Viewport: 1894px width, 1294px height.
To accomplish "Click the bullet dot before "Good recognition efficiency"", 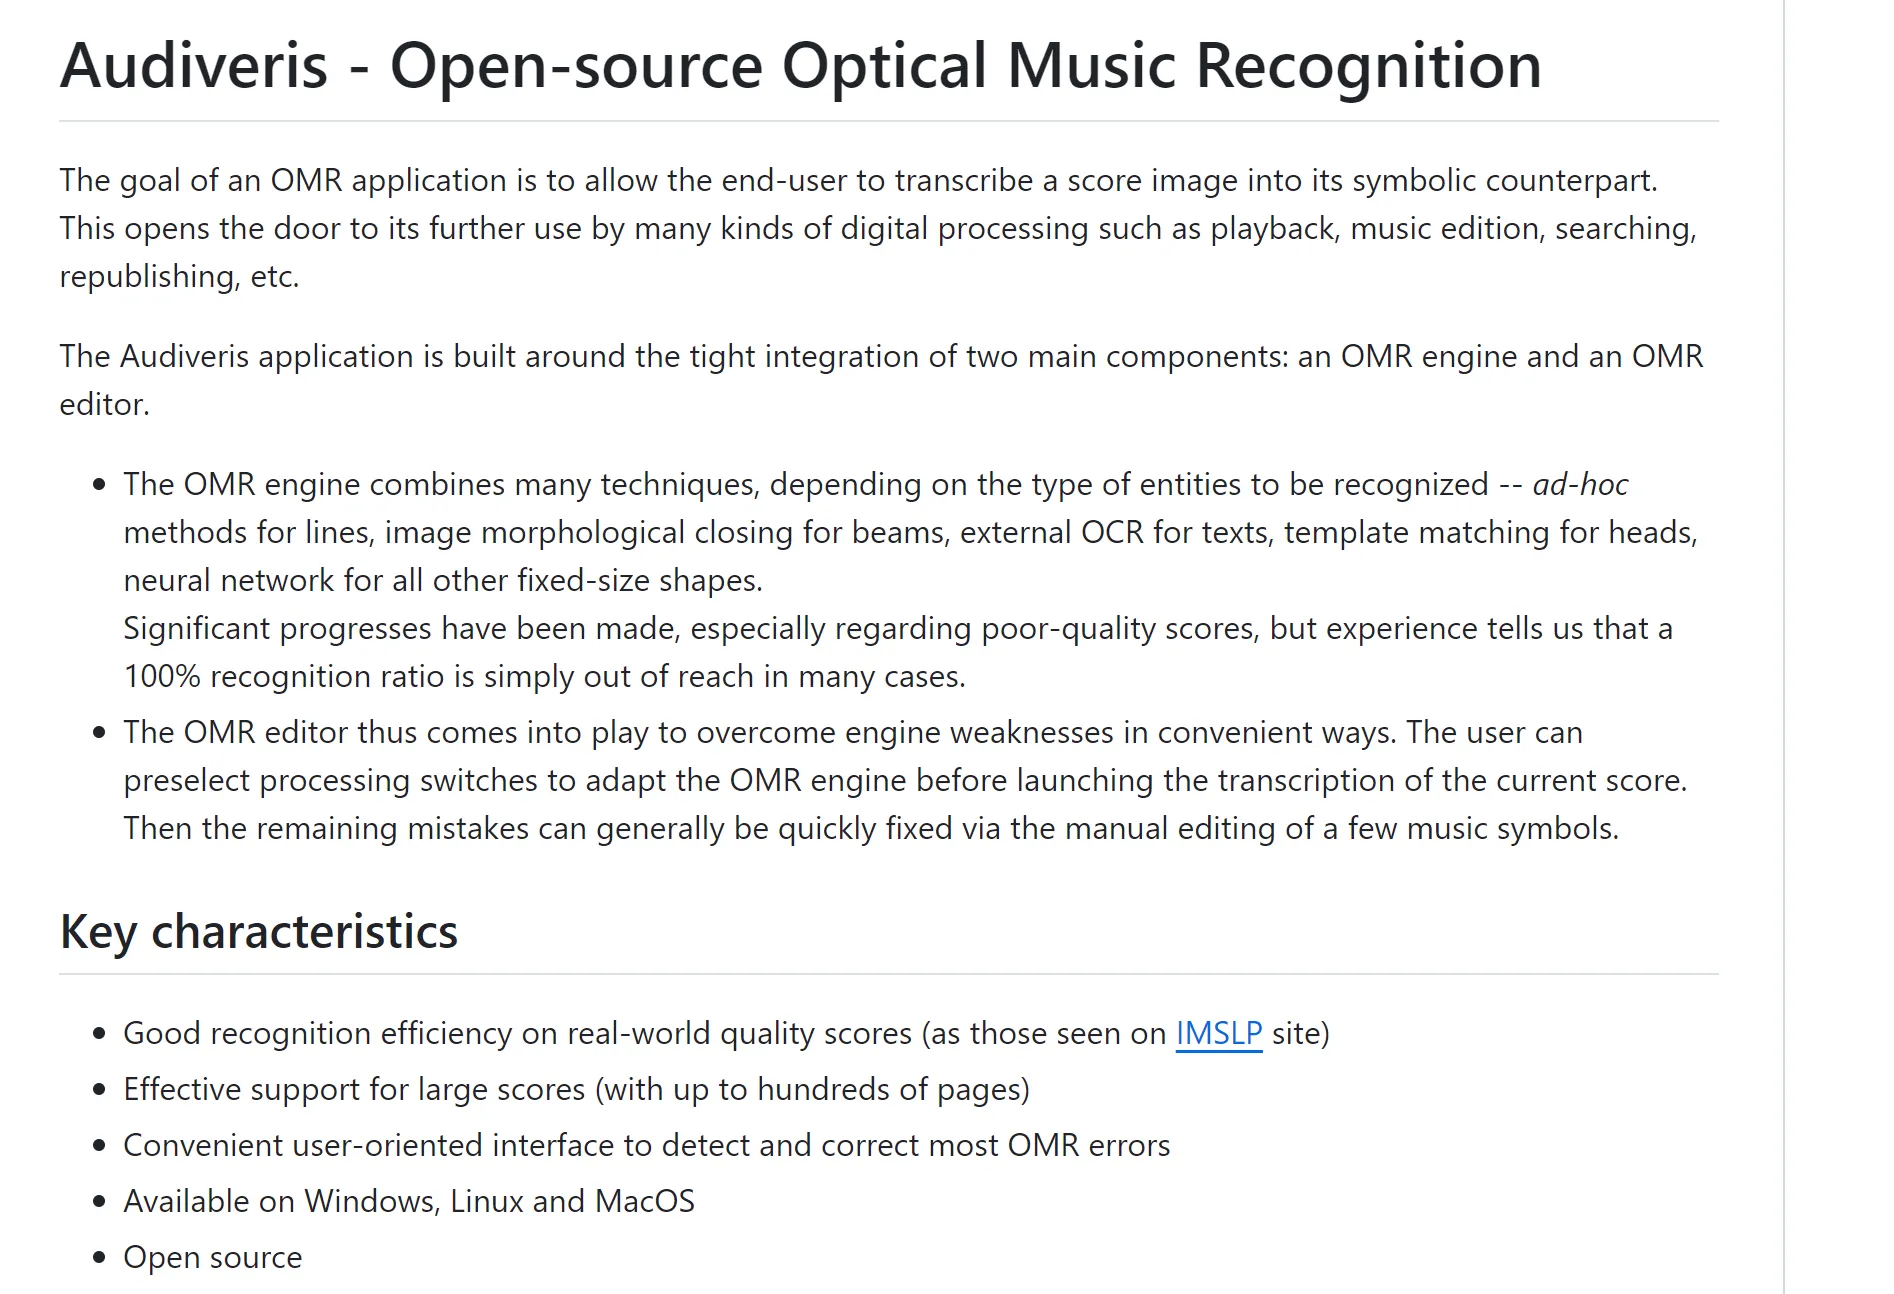I will (99, 1034).
